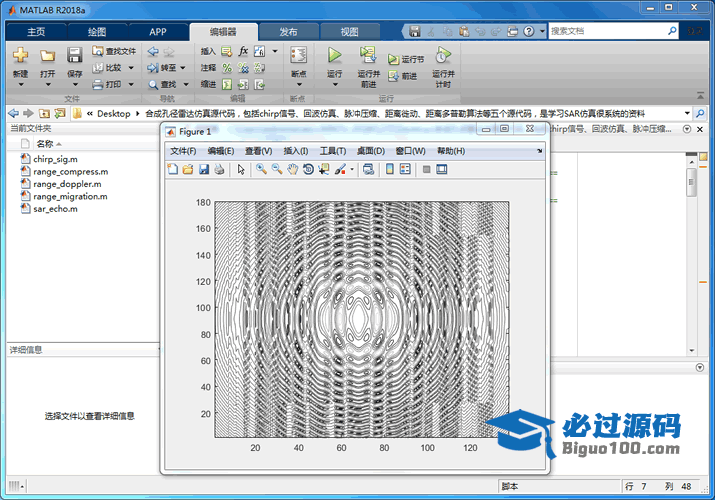This screenshot has width=715, height=500.
Task: Click the Show Plot Tools and Dock Figure icon
Action: [x=441, y=170]
